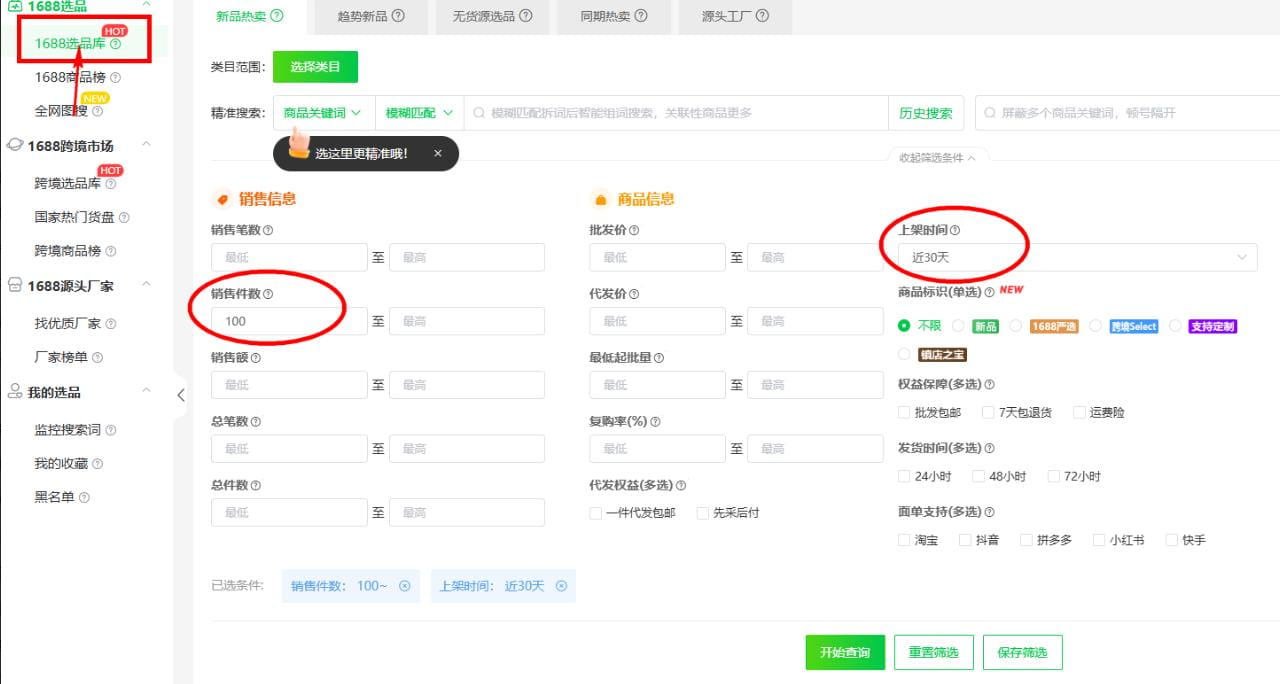The image size is (1280, 684).
Task: Click the 选择类目 button
Action: [x=316, y=66]
